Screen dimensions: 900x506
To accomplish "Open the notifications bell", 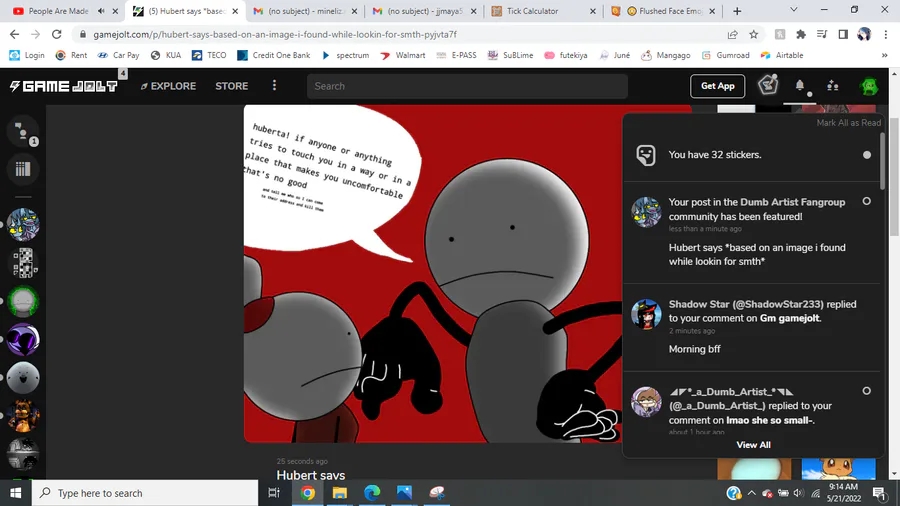I will pyautogui.click(x=800, y=85).
